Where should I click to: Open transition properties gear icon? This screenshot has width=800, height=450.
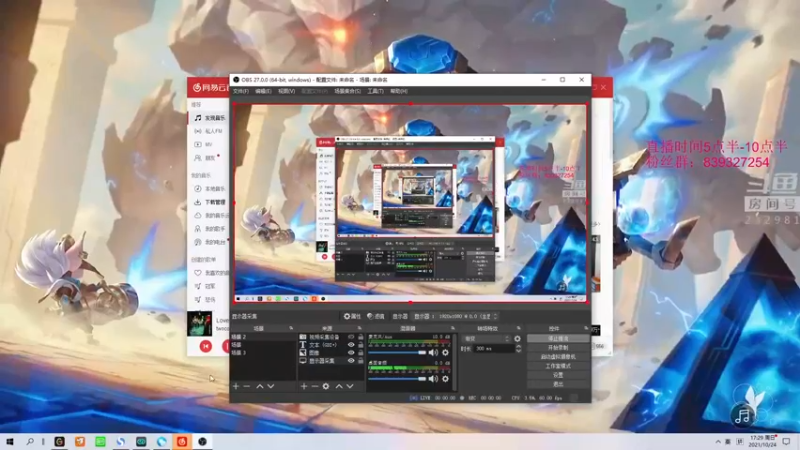click(x=517, y=339)
